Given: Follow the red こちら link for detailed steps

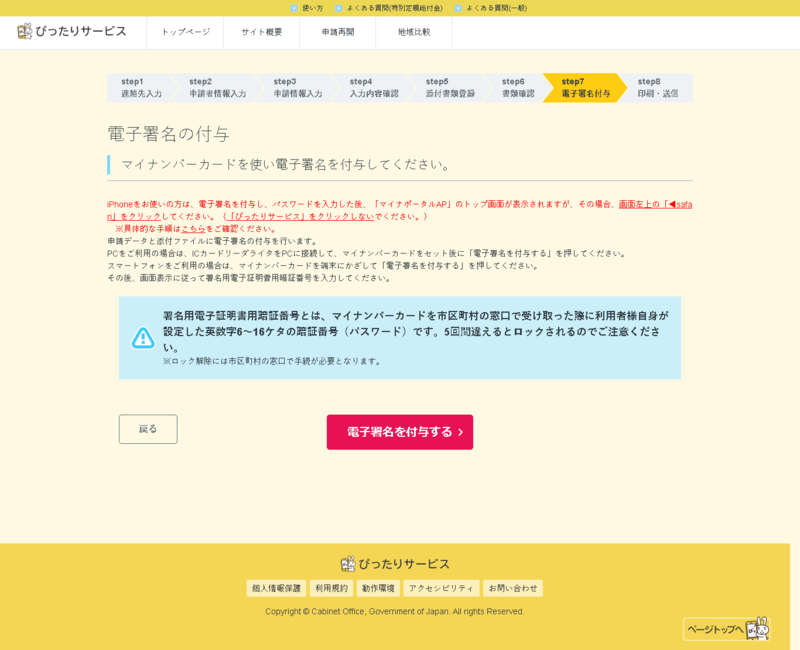Looking at the screenshot, I should 193,229.
